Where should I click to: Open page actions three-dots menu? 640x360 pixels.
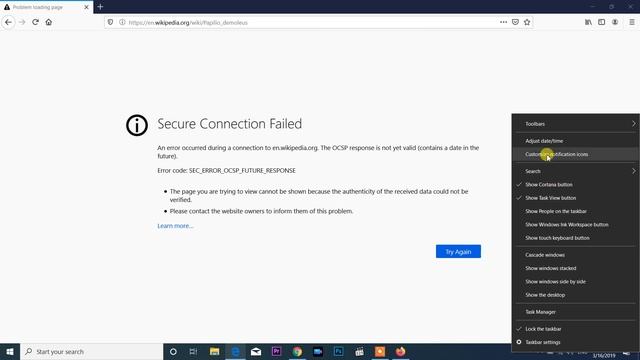tap(503, 22)
